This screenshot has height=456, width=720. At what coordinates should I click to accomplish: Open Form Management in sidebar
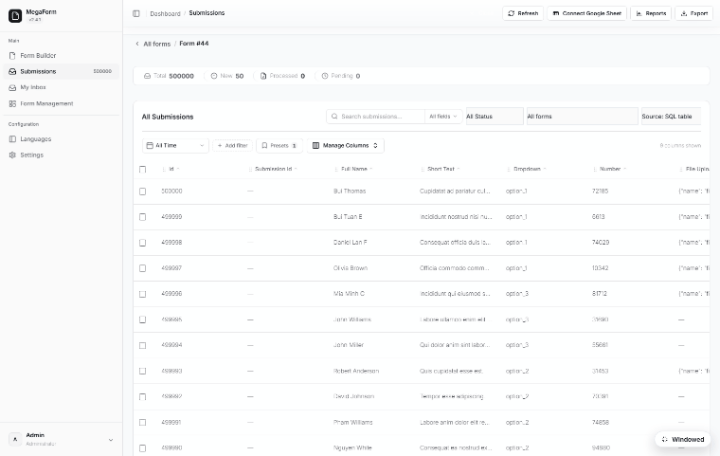point(61,104)
